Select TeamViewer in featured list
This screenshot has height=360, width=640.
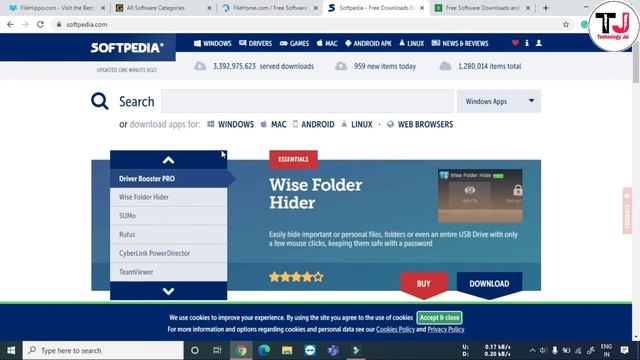tap(169, 272)
